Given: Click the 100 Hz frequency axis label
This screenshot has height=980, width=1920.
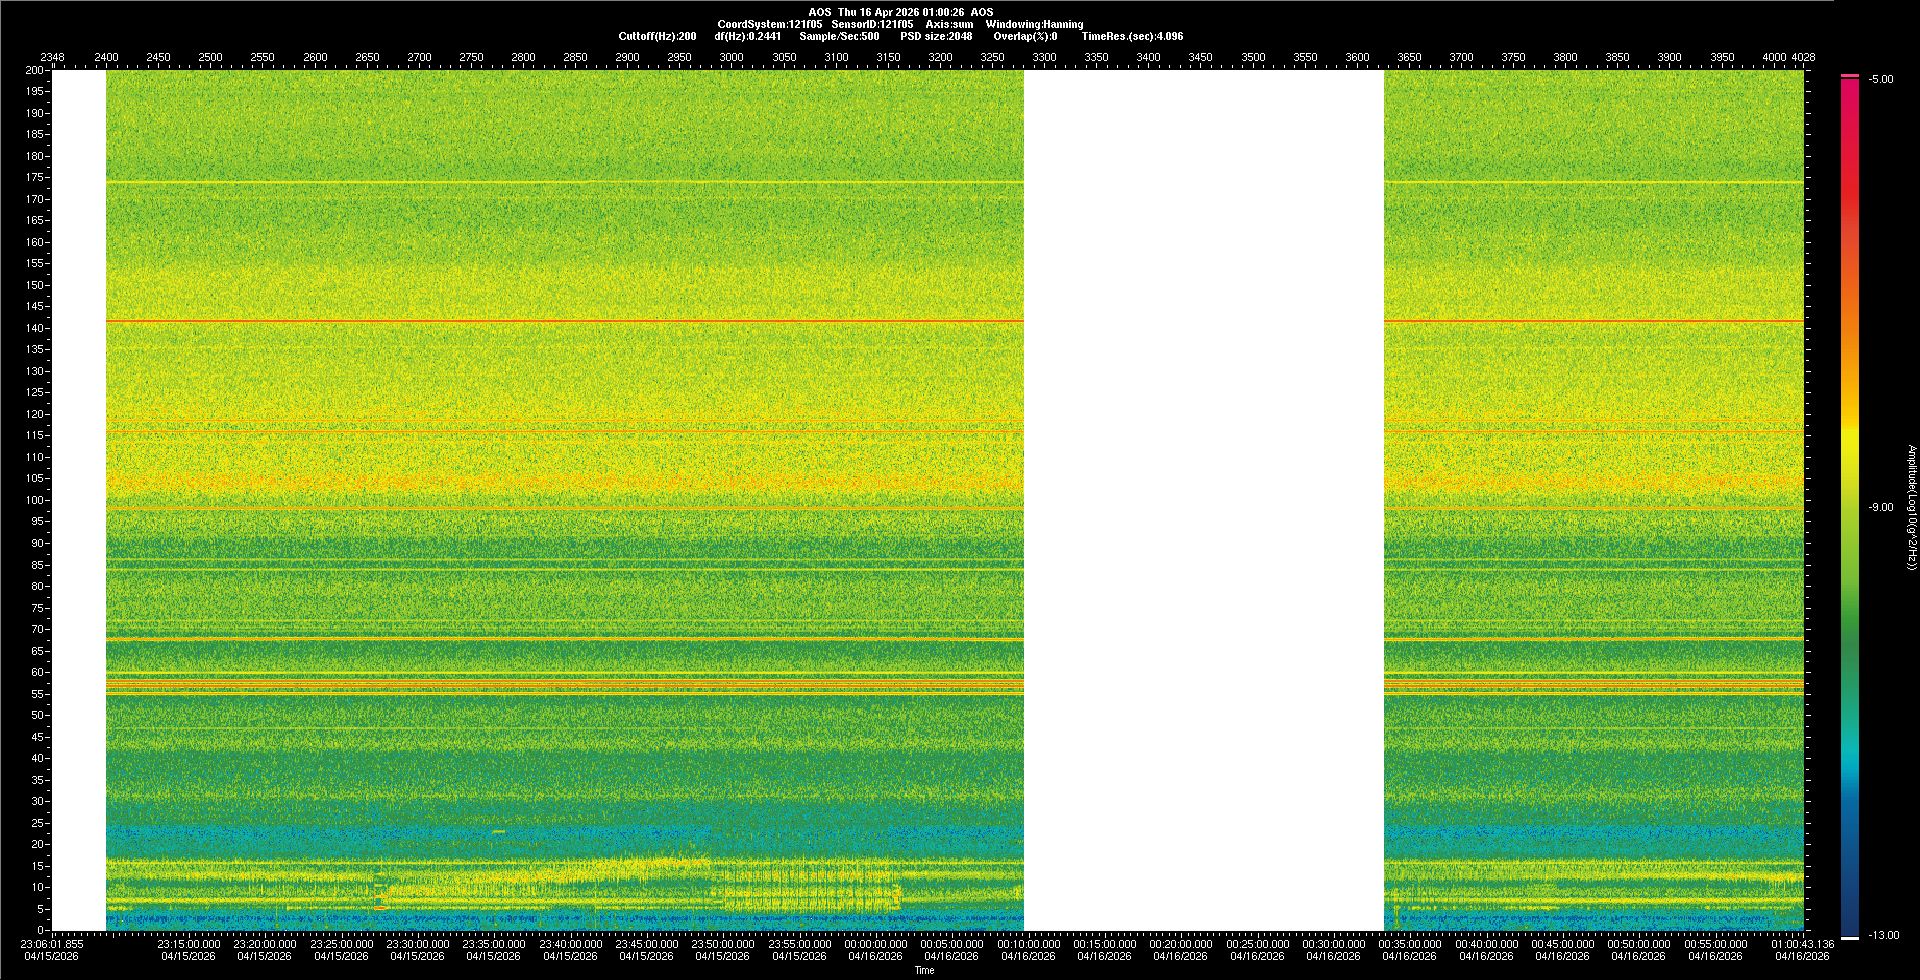Looking at the screenshot, I should (35, 500).
